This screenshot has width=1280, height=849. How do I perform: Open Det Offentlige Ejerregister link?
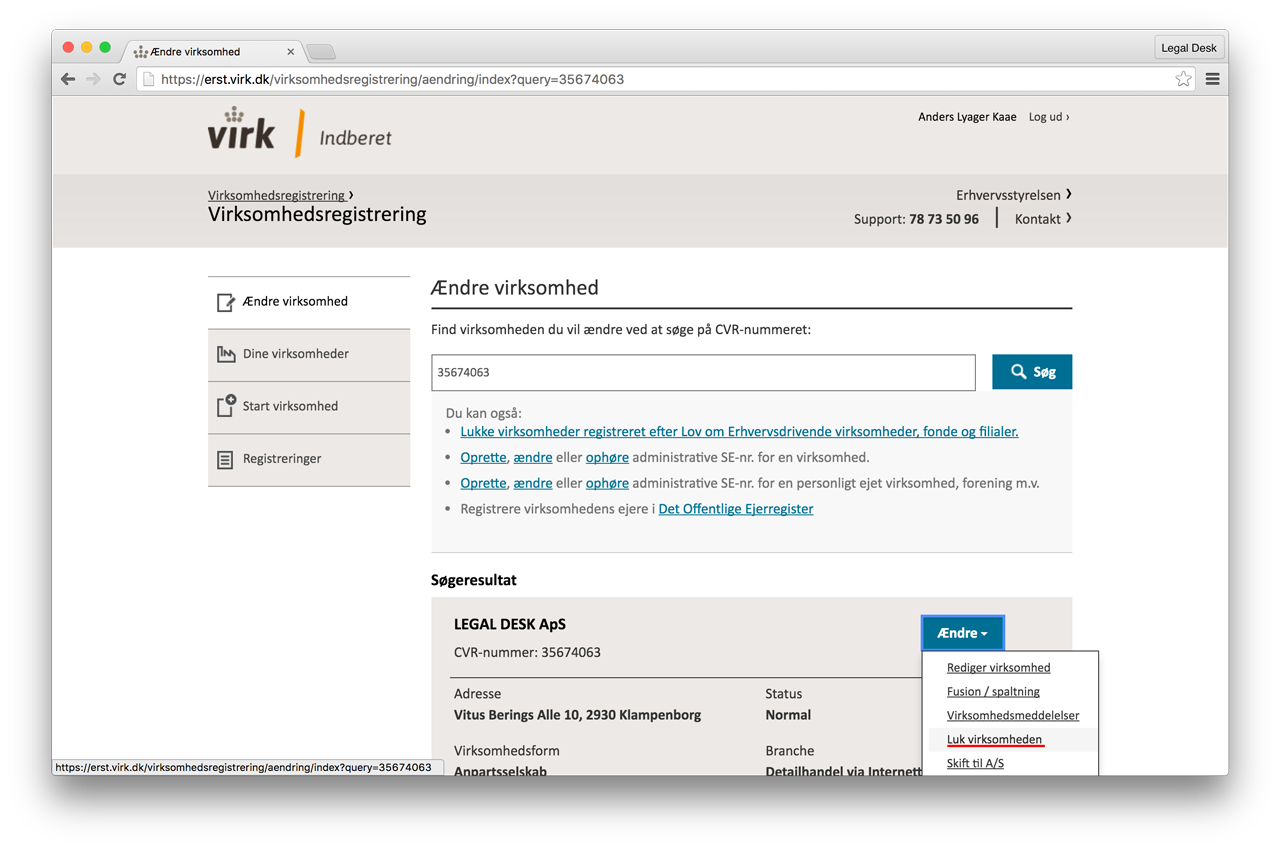[736, 509]
